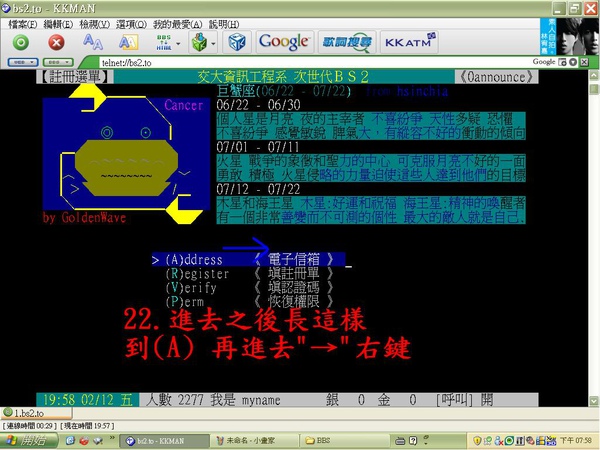Screen dimensions: 600x450
Task: Switch to the 1.bs2.to session tab
Action: [x=36, y=413]
